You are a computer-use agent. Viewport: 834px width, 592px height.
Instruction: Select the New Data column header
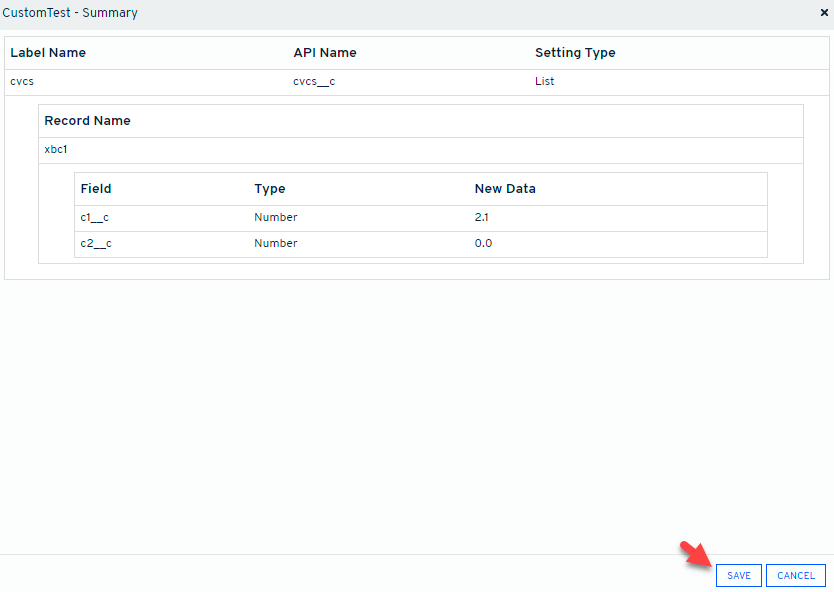tap(505, 189)
